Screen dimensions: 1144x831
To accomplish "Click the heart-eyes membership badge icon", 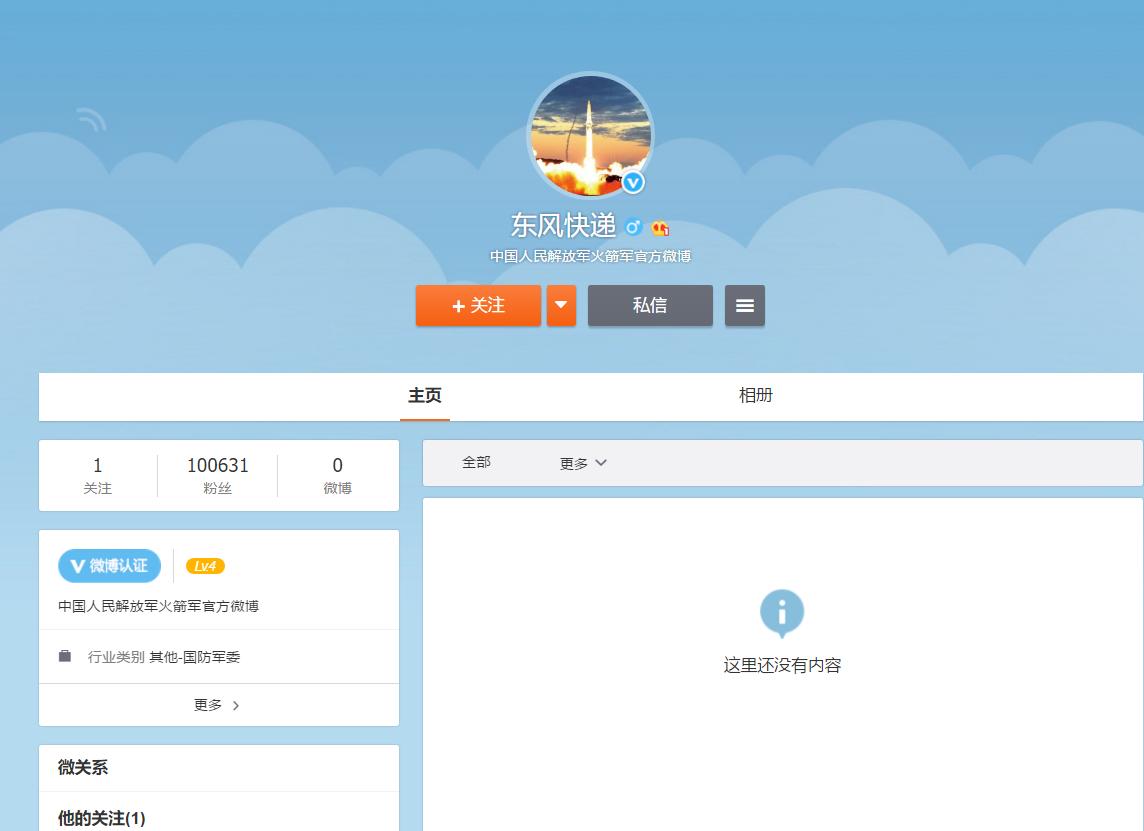I will tap(660, 228).
